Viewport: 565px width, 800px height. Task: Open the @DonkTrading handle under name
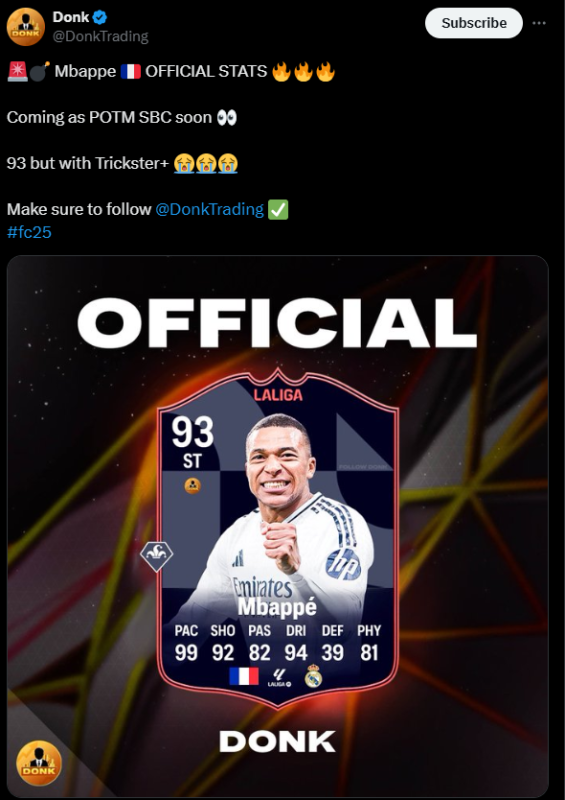[101, 37]
